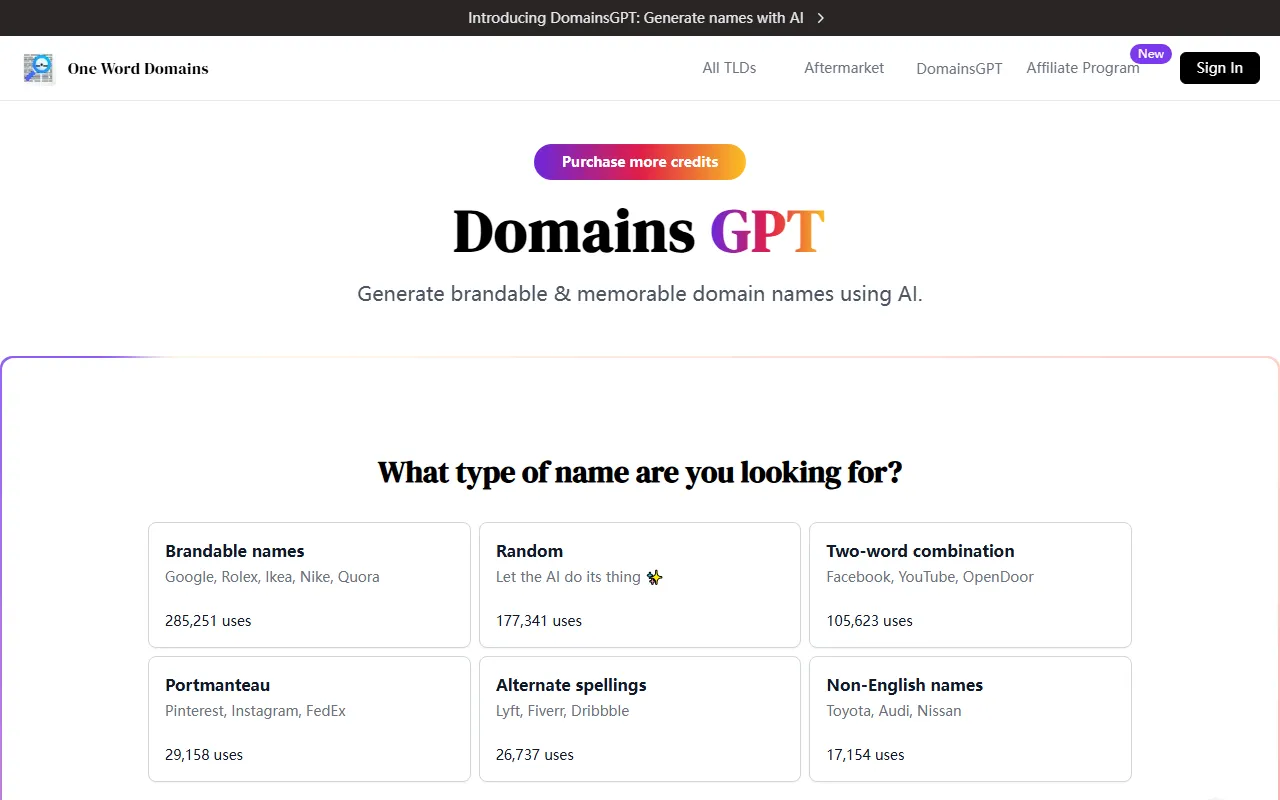Choose the Two-word combination generator

click(x=969, y=585)
